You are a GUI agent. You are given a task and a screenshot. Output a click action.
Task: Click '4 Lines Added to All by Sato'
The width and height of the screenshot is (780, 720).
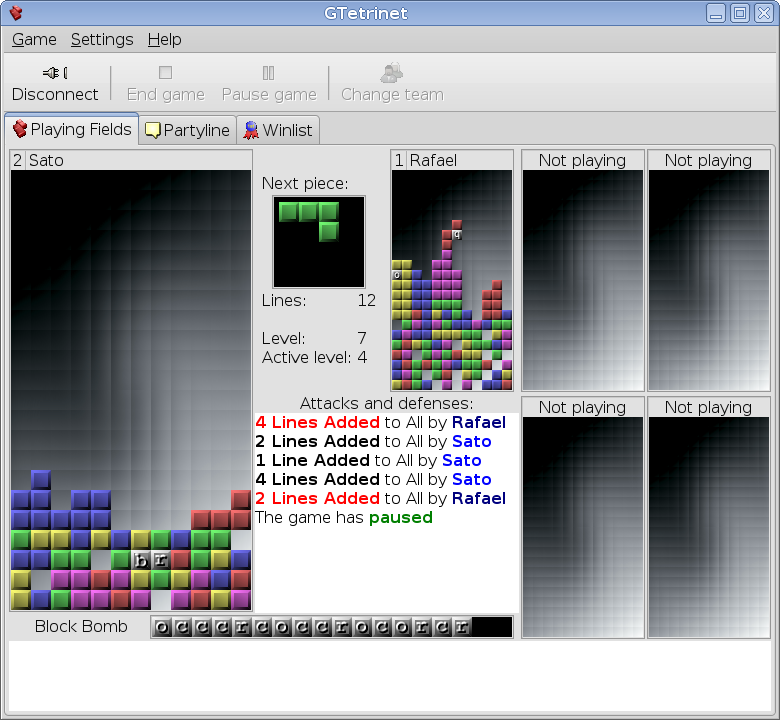[x=374, y=479]
